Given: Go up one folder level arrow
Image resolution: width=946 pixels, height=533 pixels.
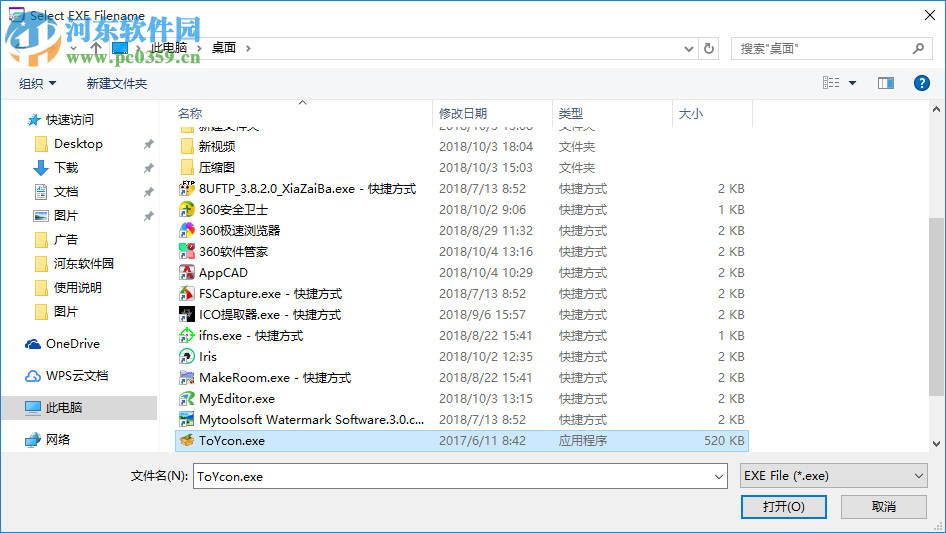Looking at the screenshot, I should (95, 48).
